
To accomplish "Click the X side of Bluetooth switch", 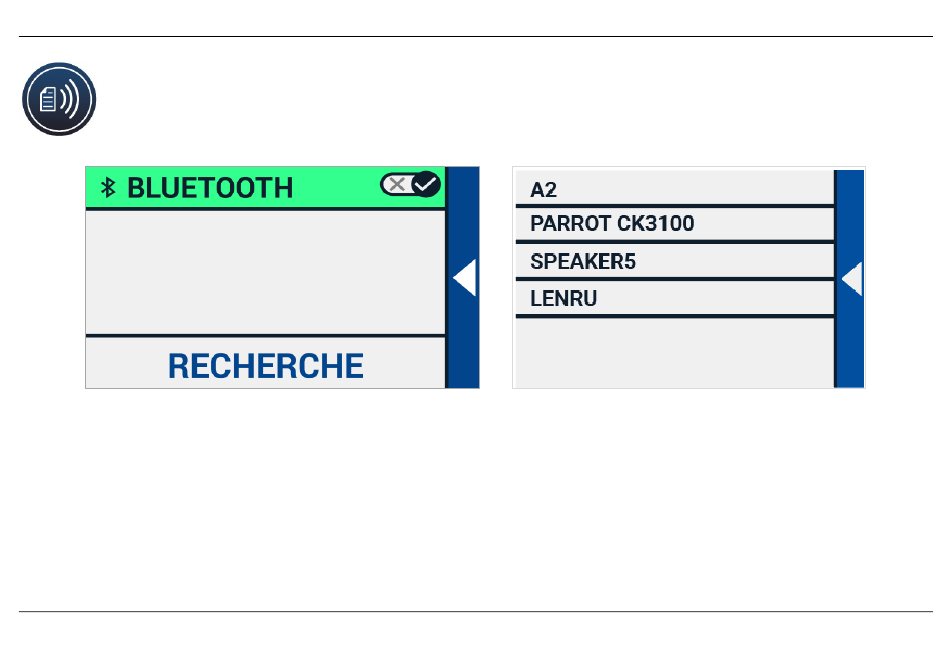I will 397,184.
